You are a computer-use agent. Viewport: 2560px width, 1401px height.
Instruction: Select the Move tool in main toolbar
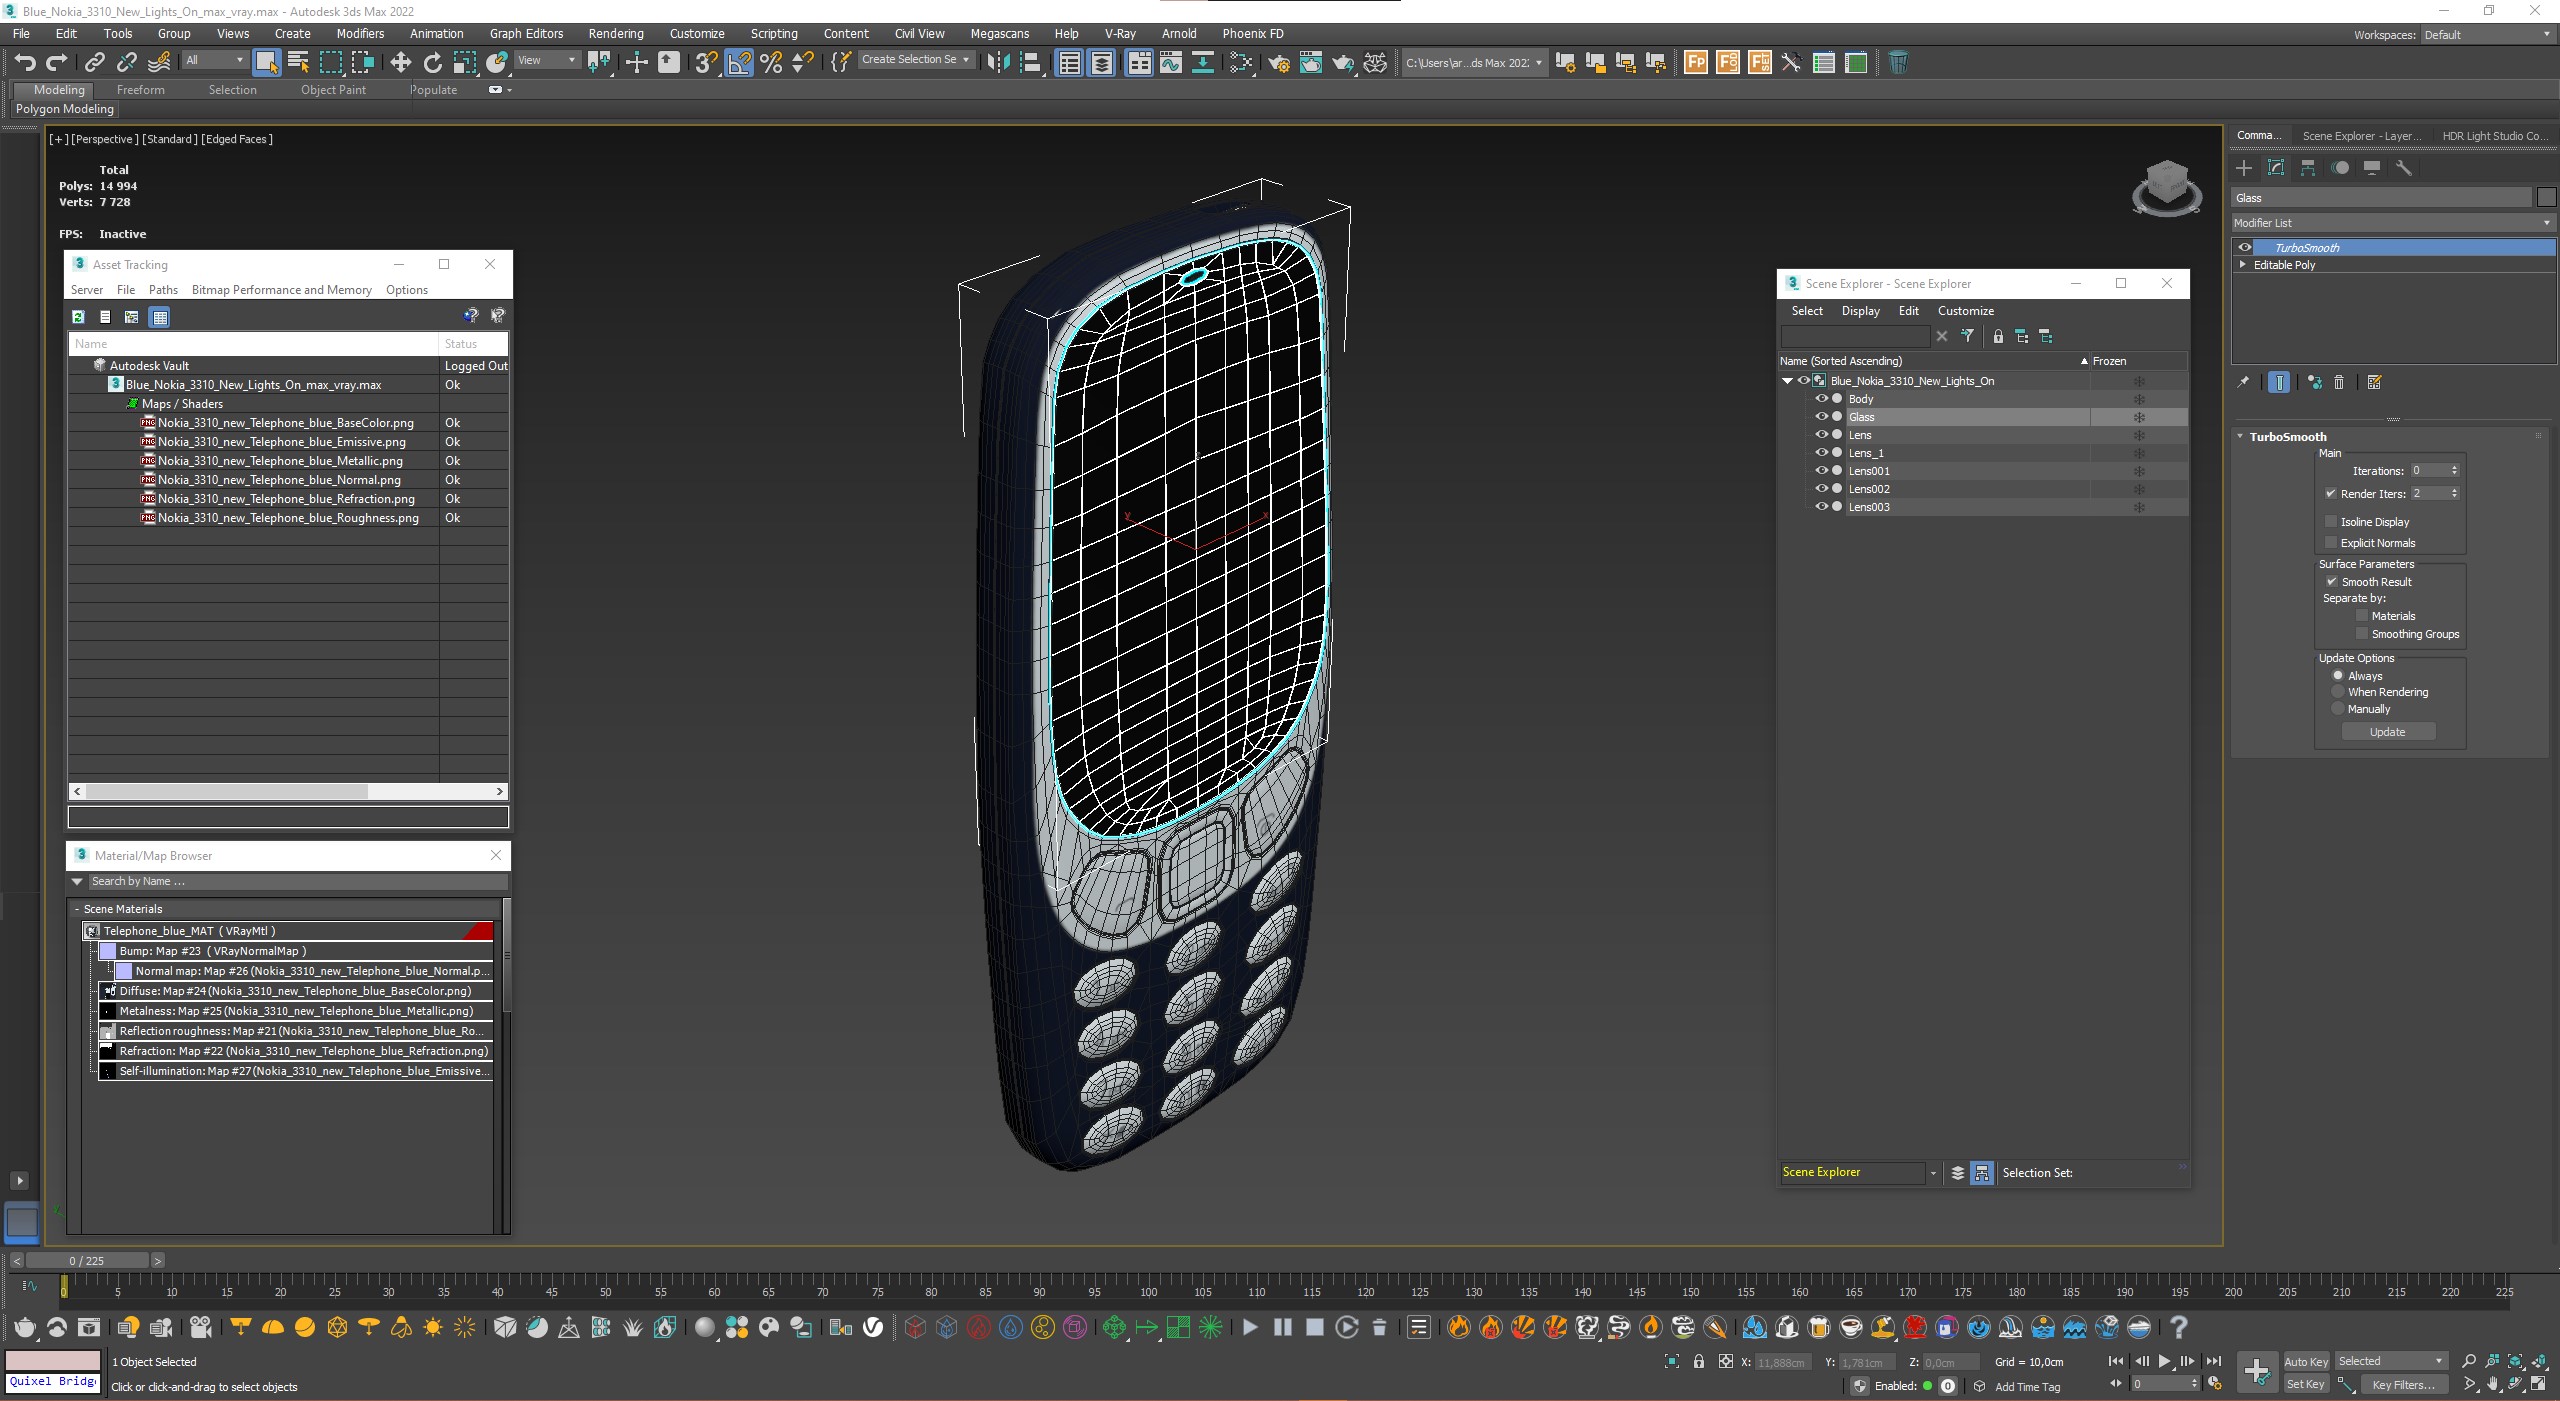[x=400, y=63]
